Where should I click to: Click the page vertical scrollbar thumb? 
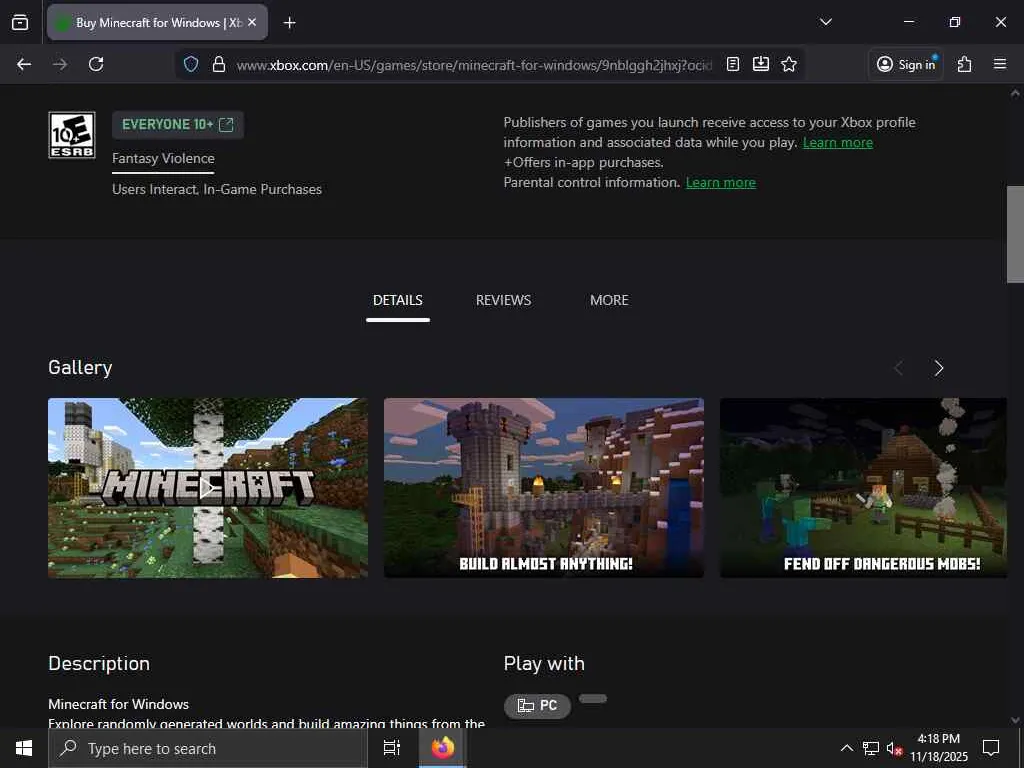pos(1015,234)
